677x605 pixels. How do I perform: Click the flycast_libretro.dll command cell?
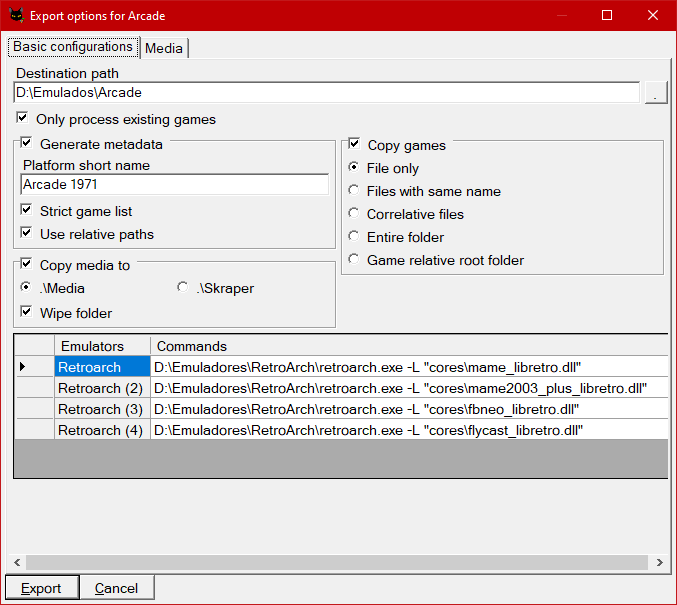click(x=409, y=430)
